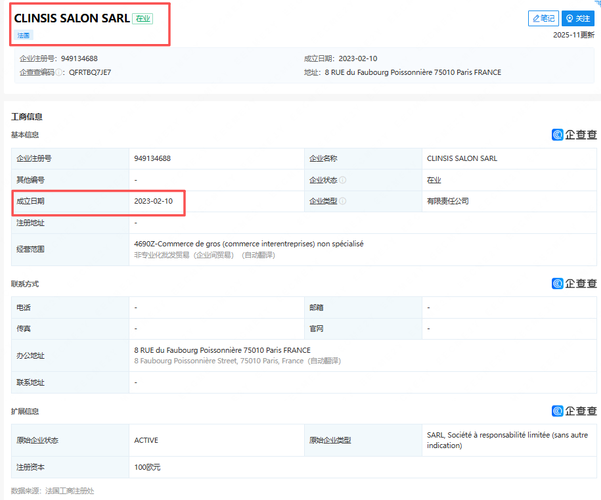Screen dimensions: 601x500
Task: Click 联系方式 subsection heading
Action: [x=25, y=284]
